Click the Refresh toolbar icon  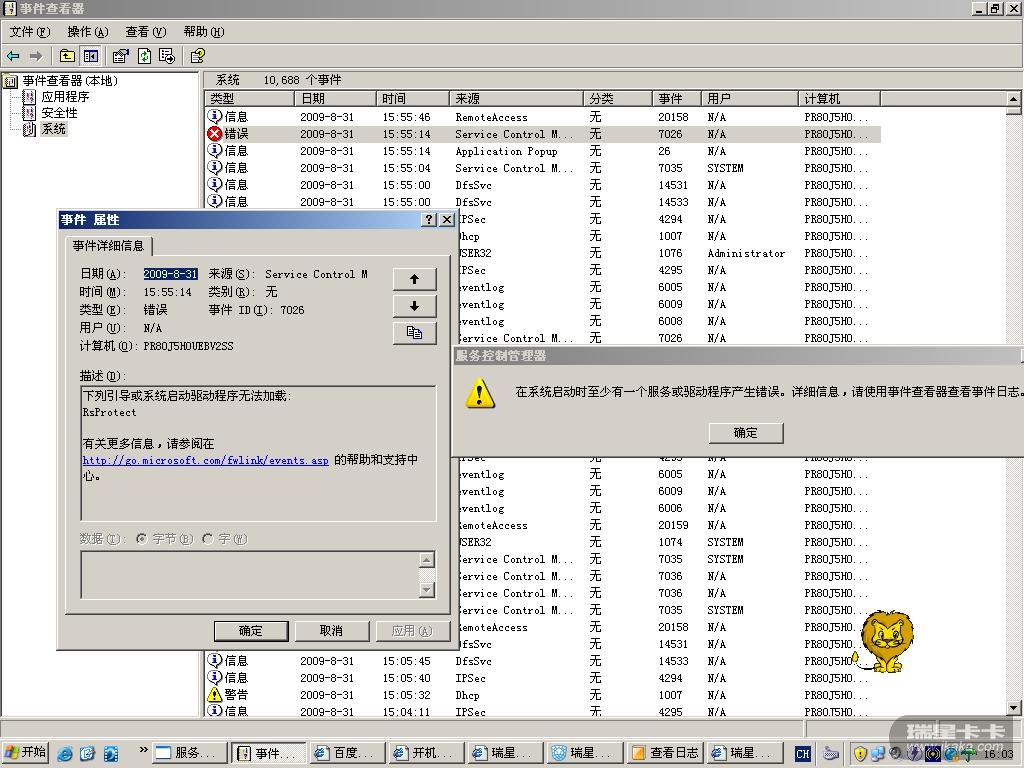(144, 56)
